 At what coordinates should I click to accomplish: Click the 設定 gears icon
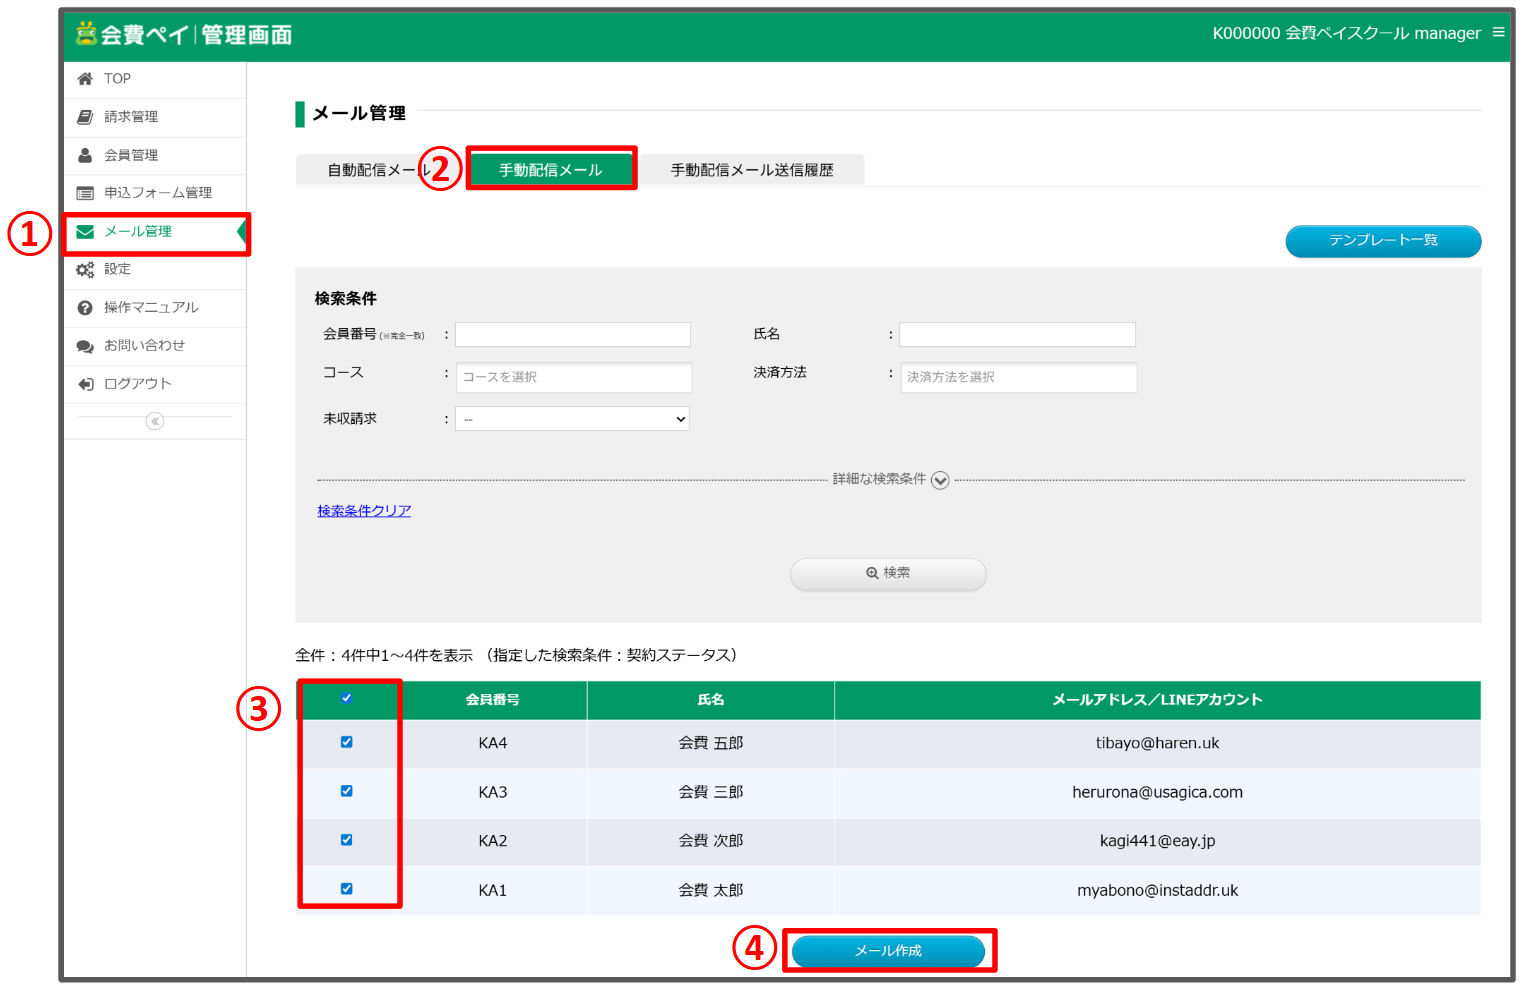85,270
